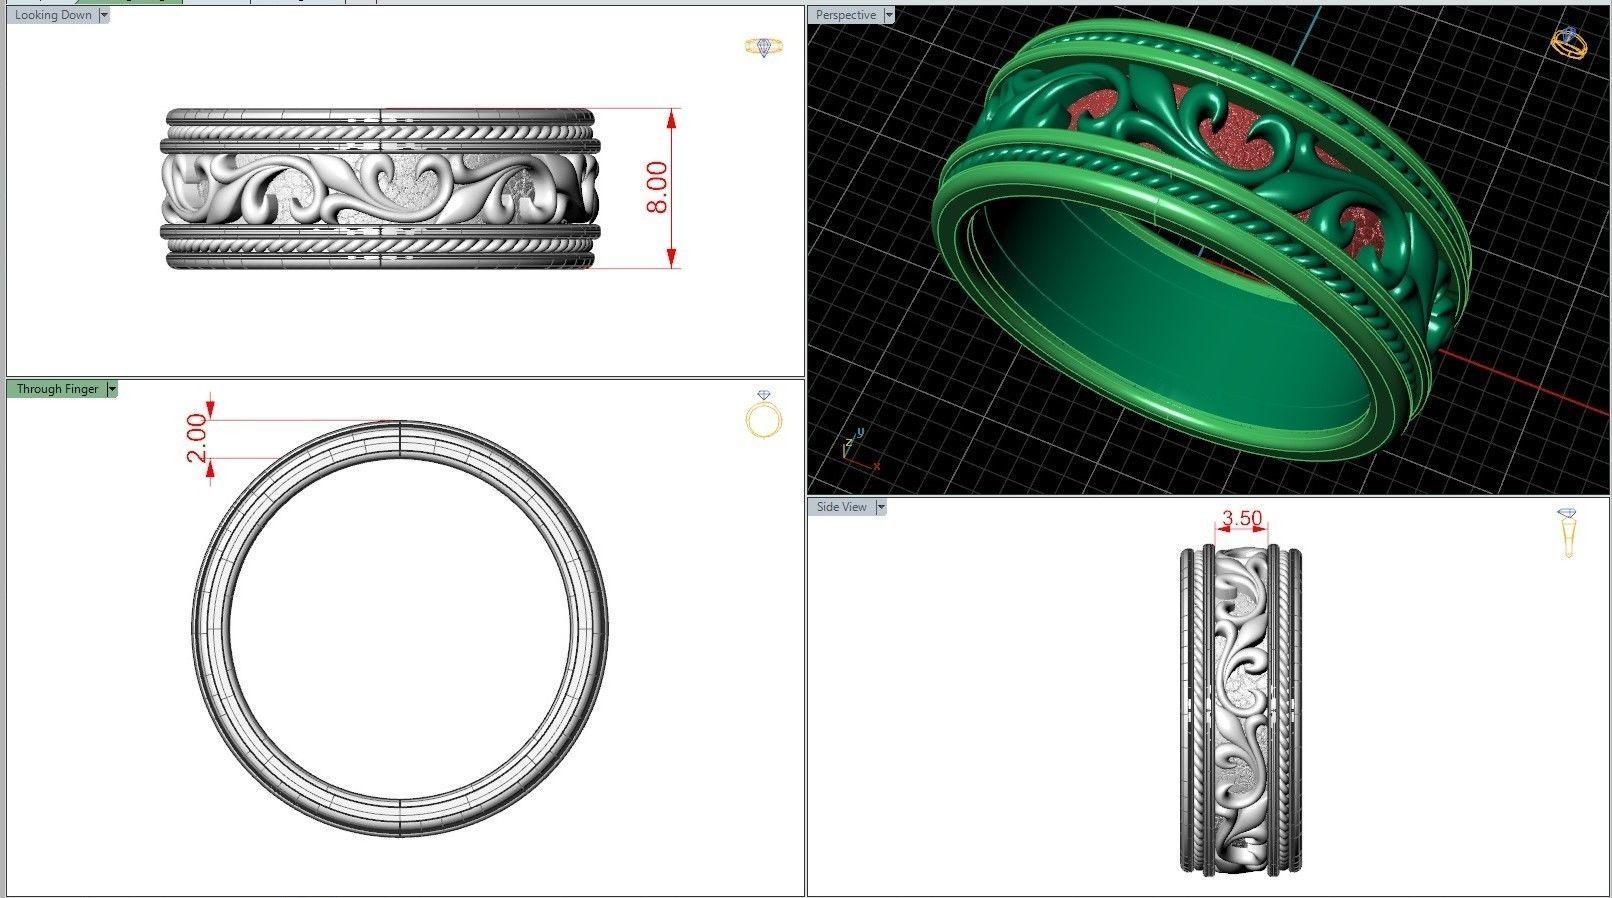Open the Side View viewport dropdown arrow
1612x898 pixels.
[880, 507]
